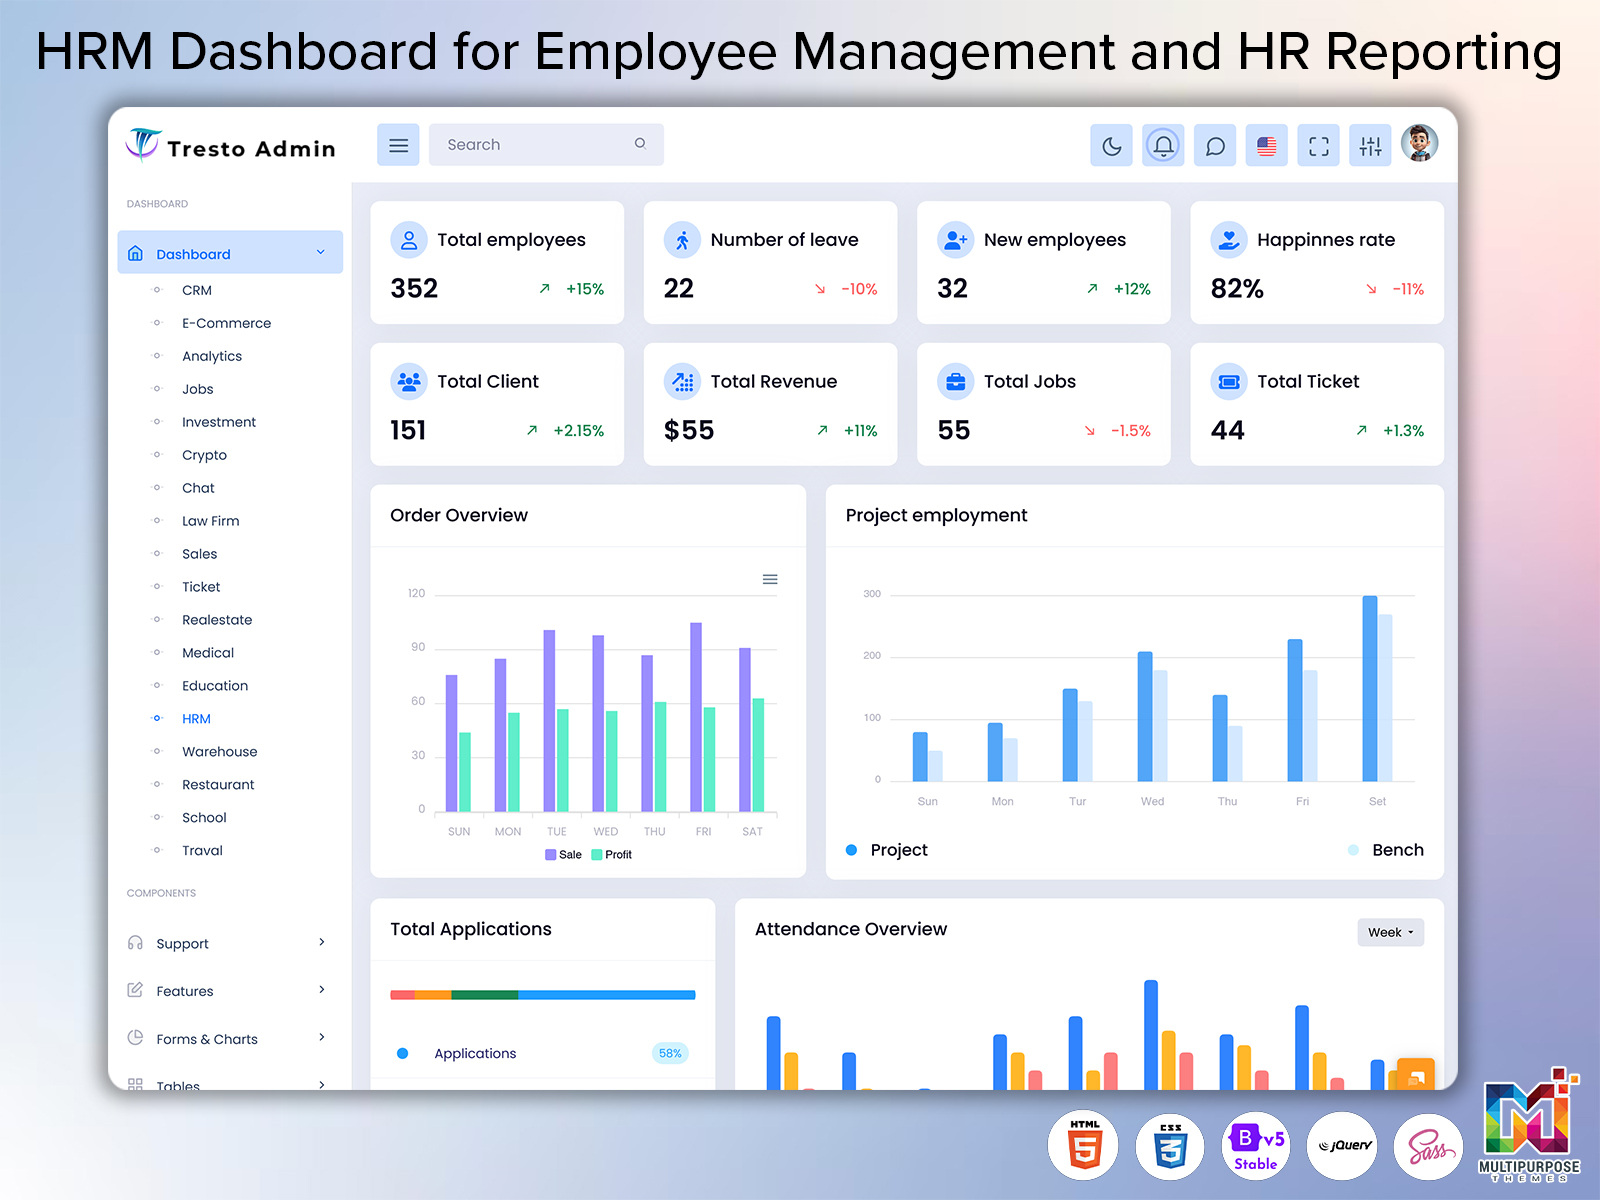Screen dimensions: 1600x1200
Task: Click the Total Client group icon
Action: tap(409, 381)
